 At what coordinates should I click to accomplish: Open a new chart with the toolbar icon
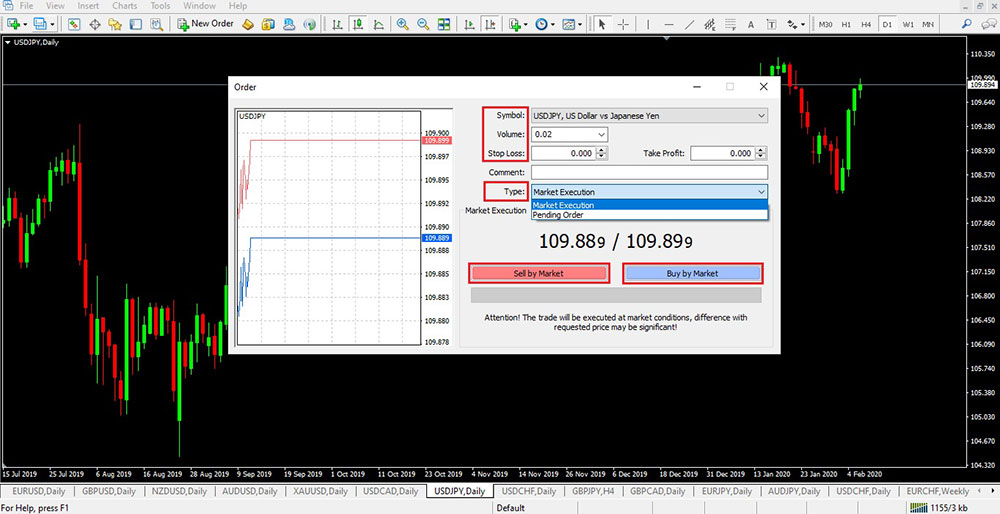(13, 24)
